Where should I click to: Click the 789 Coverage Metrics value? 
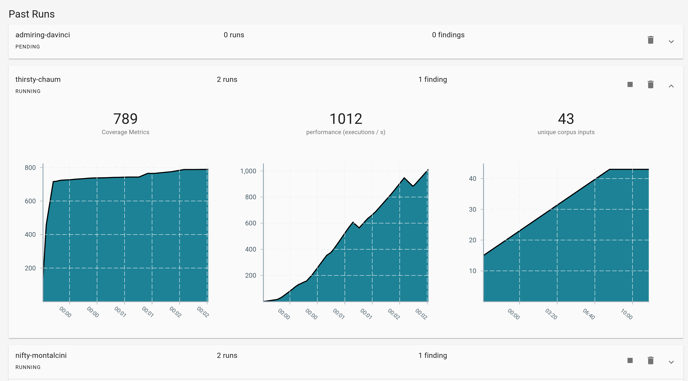tap(125, 119)
